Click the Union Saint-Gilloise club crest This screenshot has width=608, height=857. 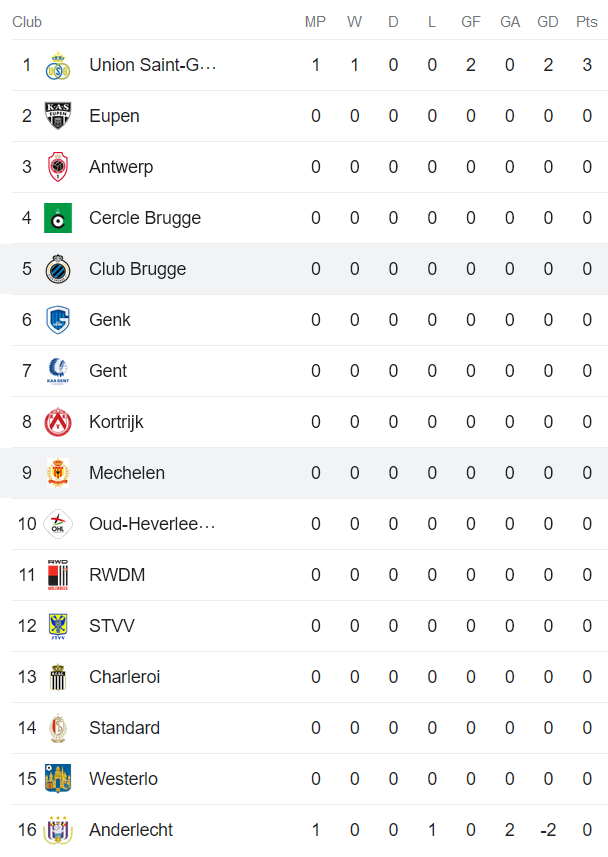point(58,66)
